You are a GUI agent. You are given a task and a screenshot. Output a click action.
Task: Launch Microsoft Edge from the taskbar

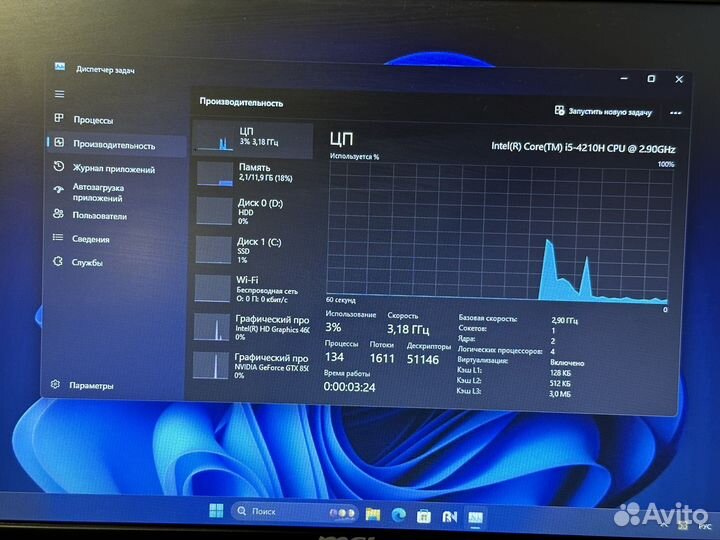[x=399, y=515]
